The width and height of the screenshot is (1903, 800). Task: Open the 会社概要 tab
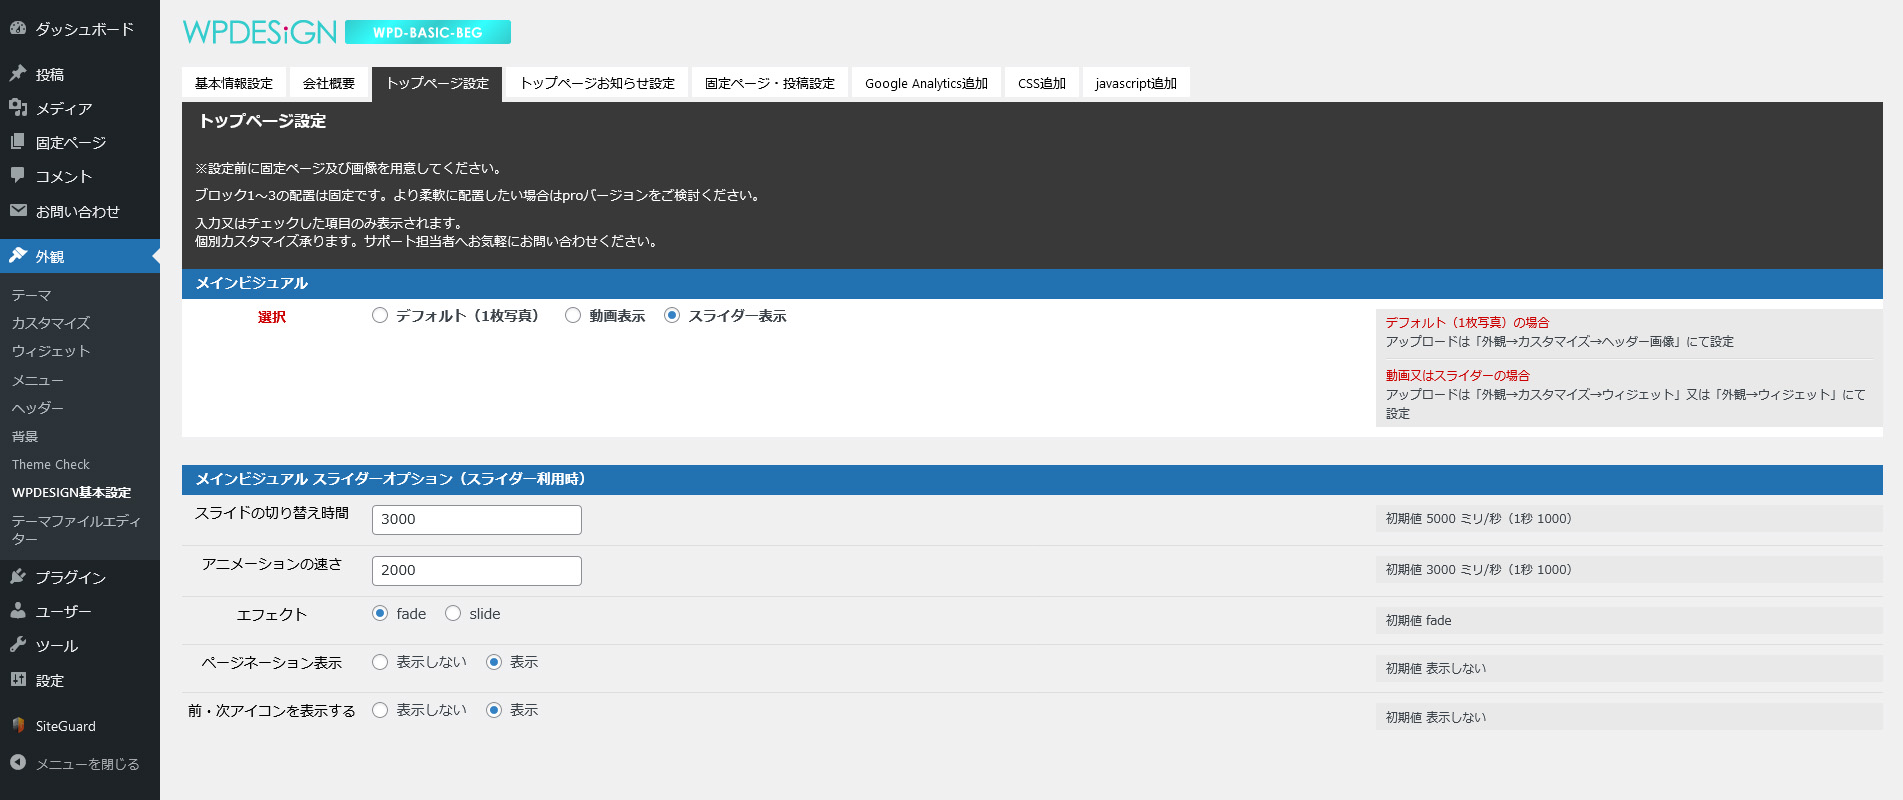[x=329, y=83]
